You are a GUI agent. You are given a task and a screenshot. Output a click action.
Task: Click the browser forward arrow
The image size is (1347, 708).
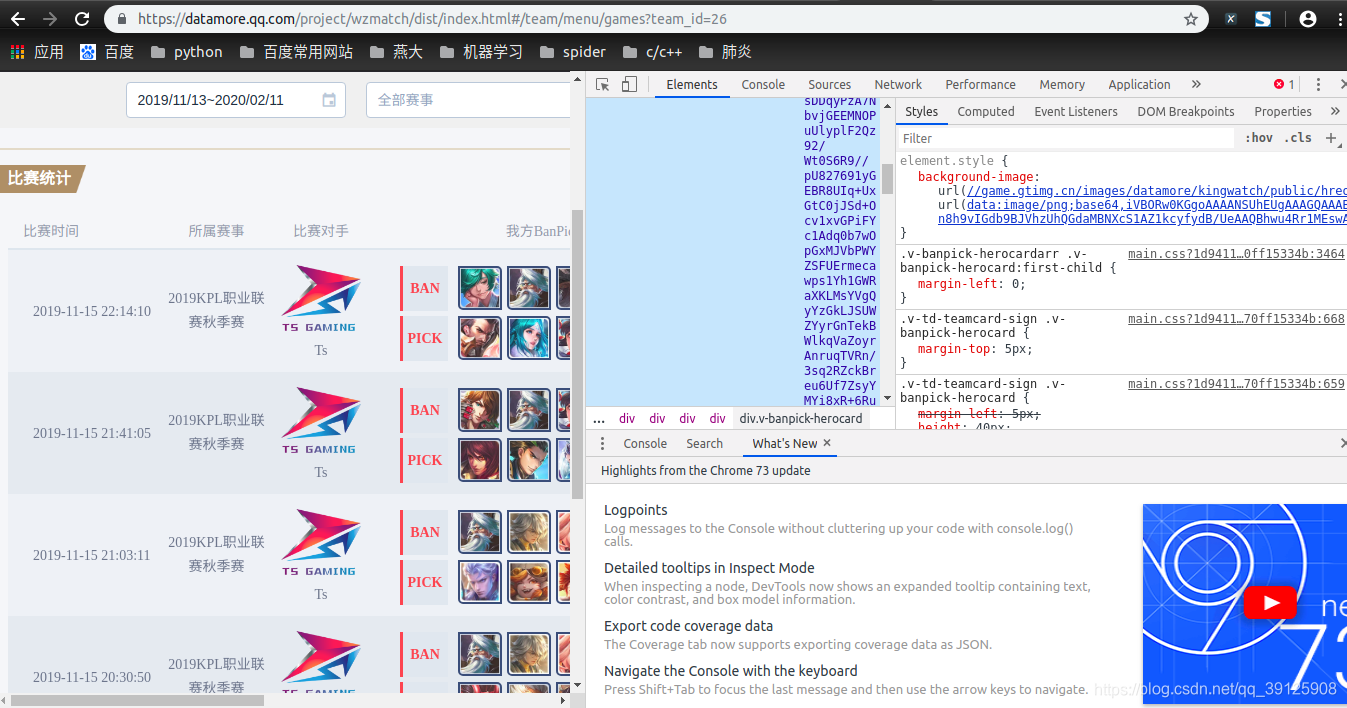coord(50,19)
